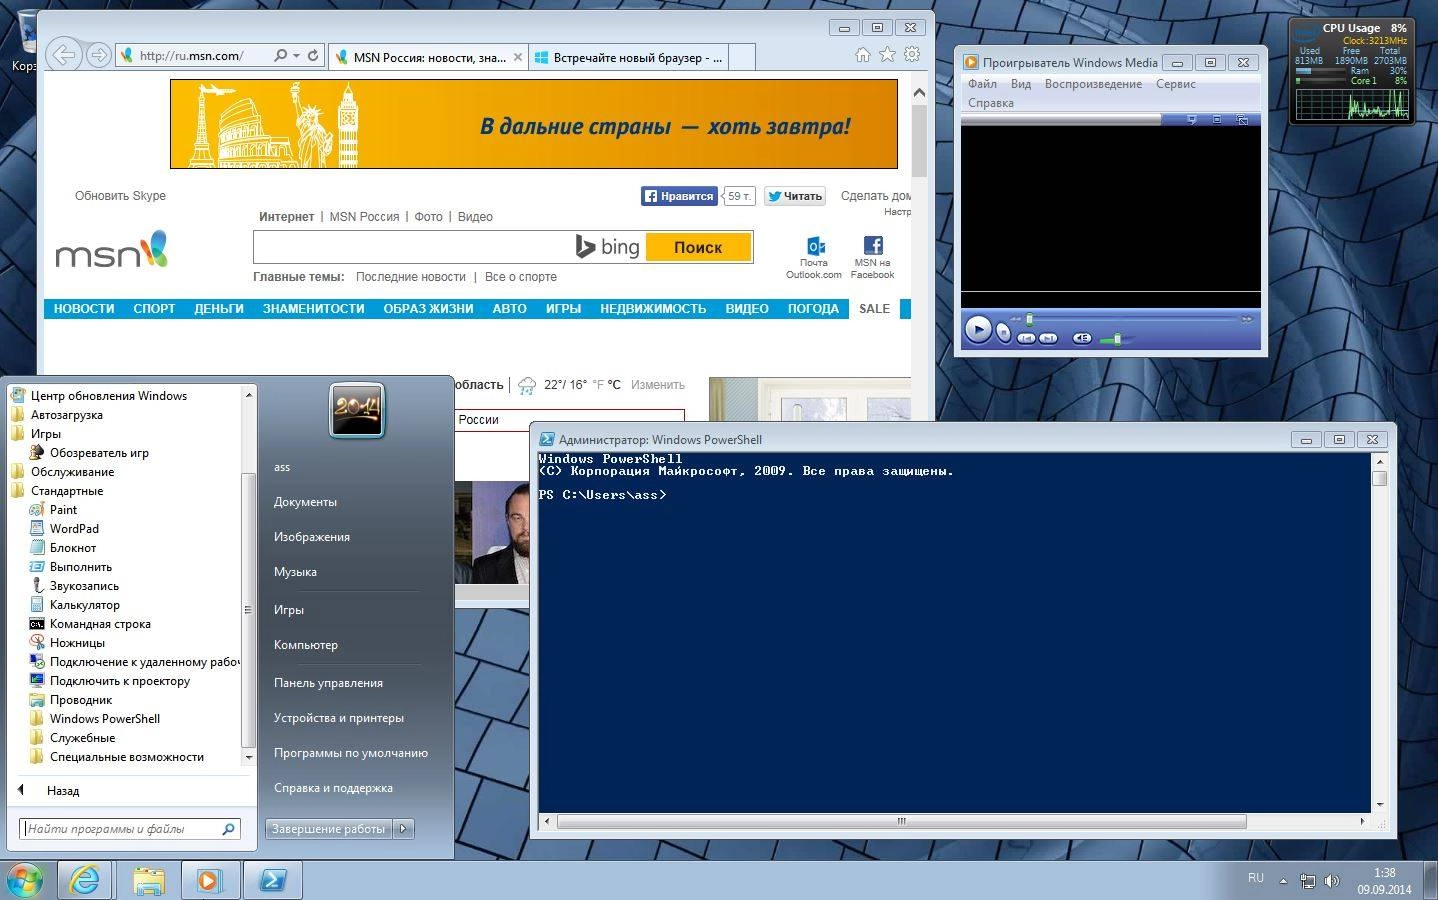This screenshot has height=900, width=1438.
Task: Click the taskbar volume speaker icon
Action: point(1332,881)
